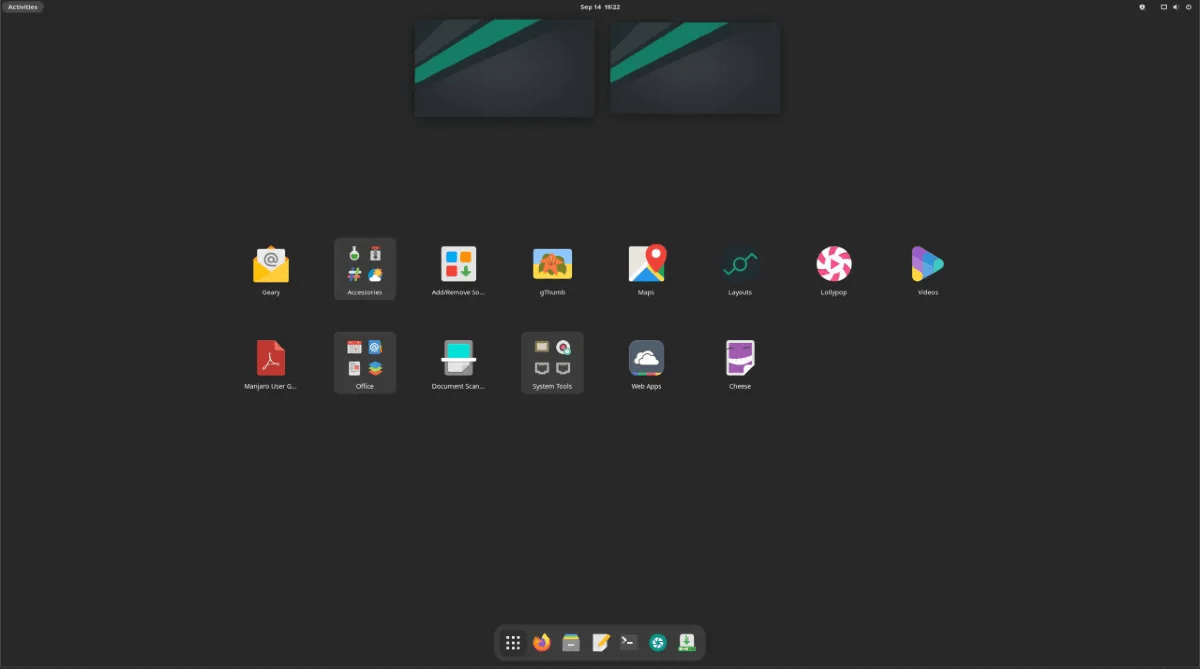Open the Geary email client

(270, 264)
